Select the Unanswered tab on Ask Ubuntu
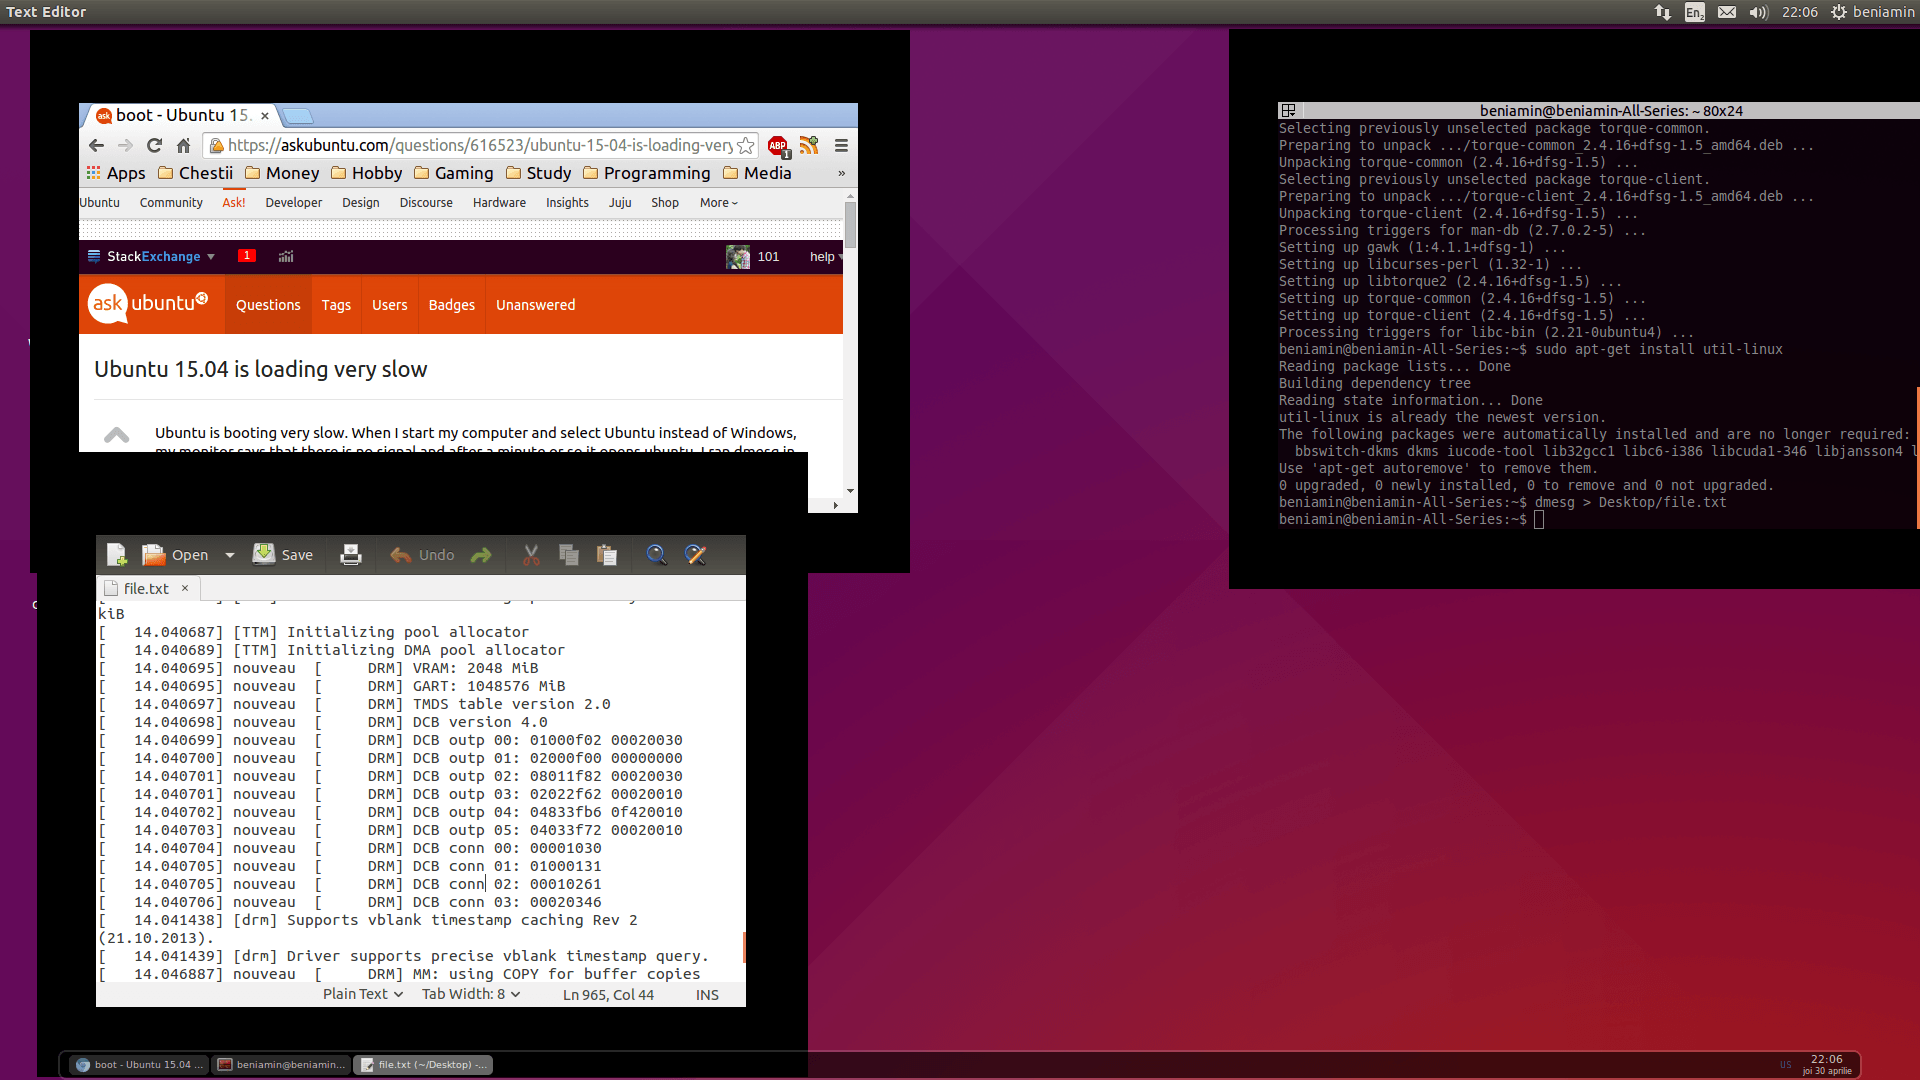Viewport: 1920px width, 1080px height. (535, 305)
